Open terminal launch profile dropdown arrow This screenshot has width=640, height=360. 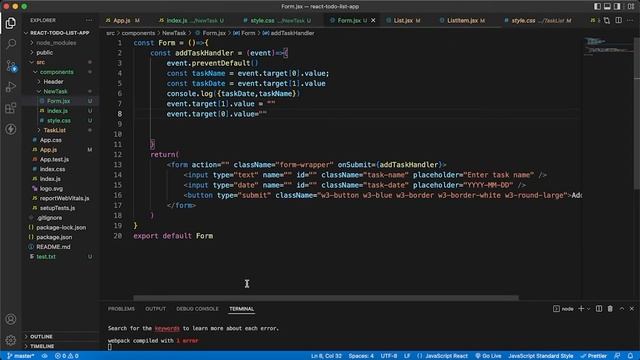tap(589, 309)
